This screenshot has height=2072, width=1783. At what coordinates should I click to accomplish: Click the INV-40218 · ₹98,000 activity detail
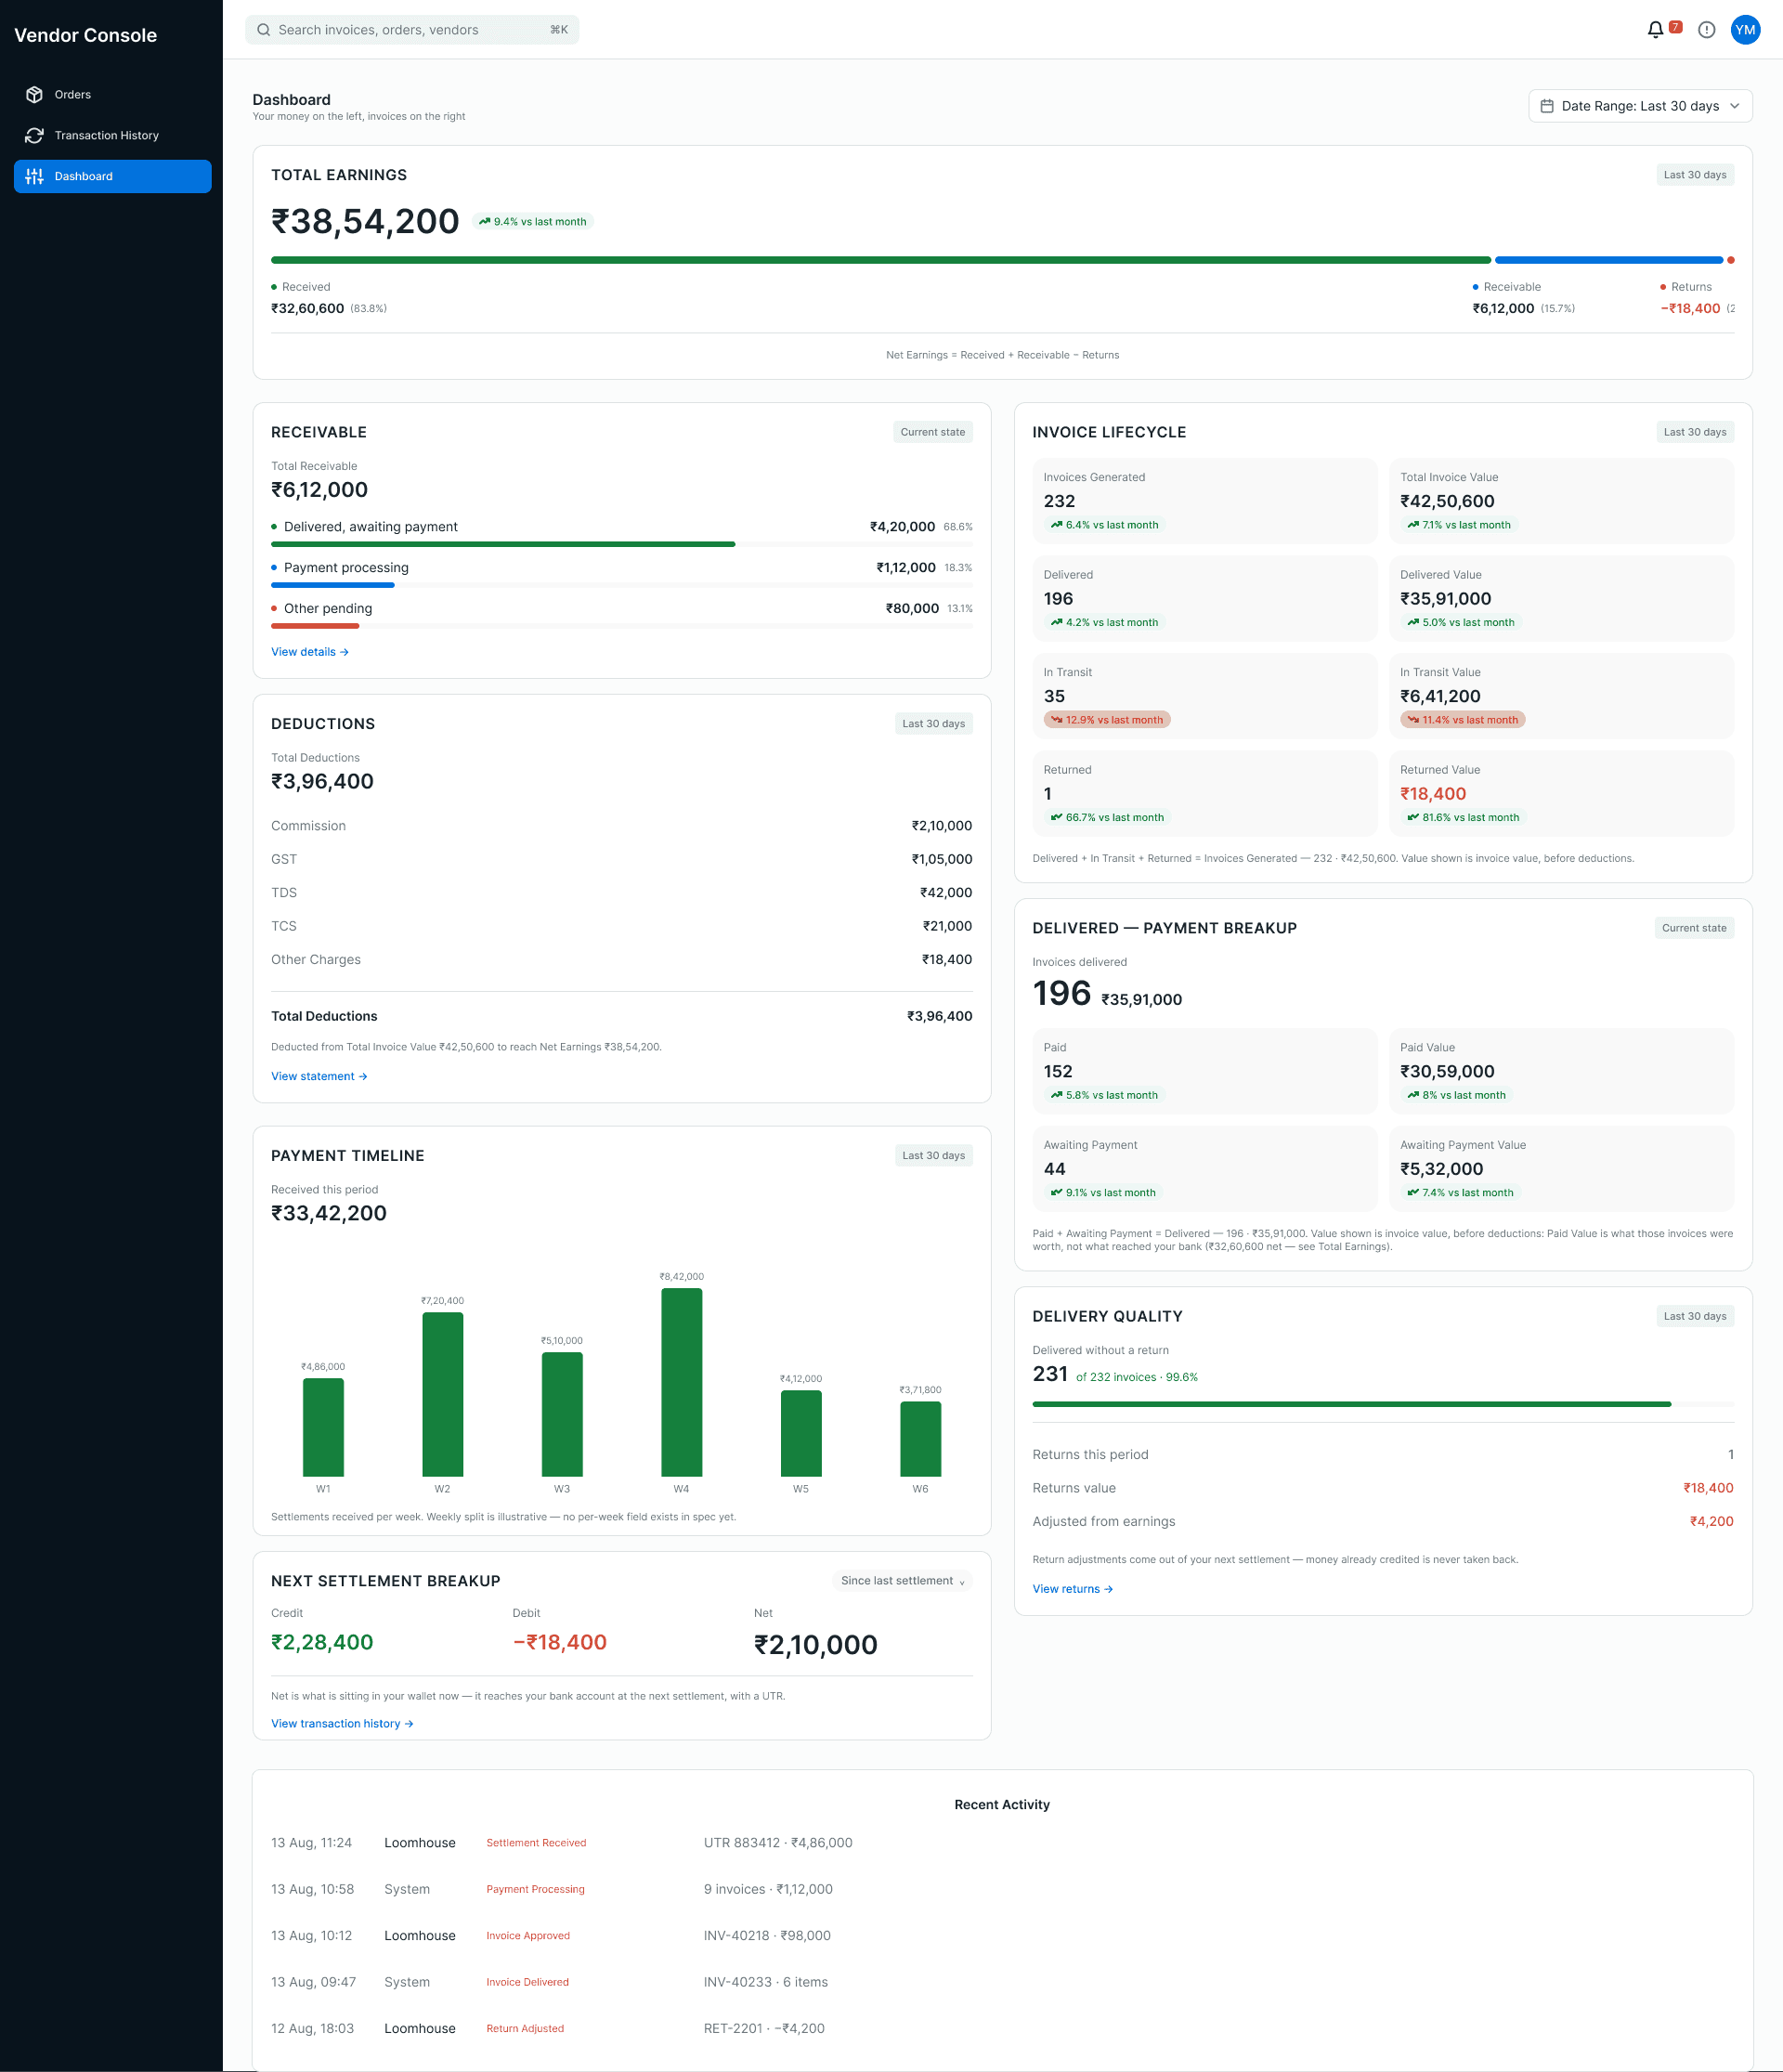(x=767, y=1936)
